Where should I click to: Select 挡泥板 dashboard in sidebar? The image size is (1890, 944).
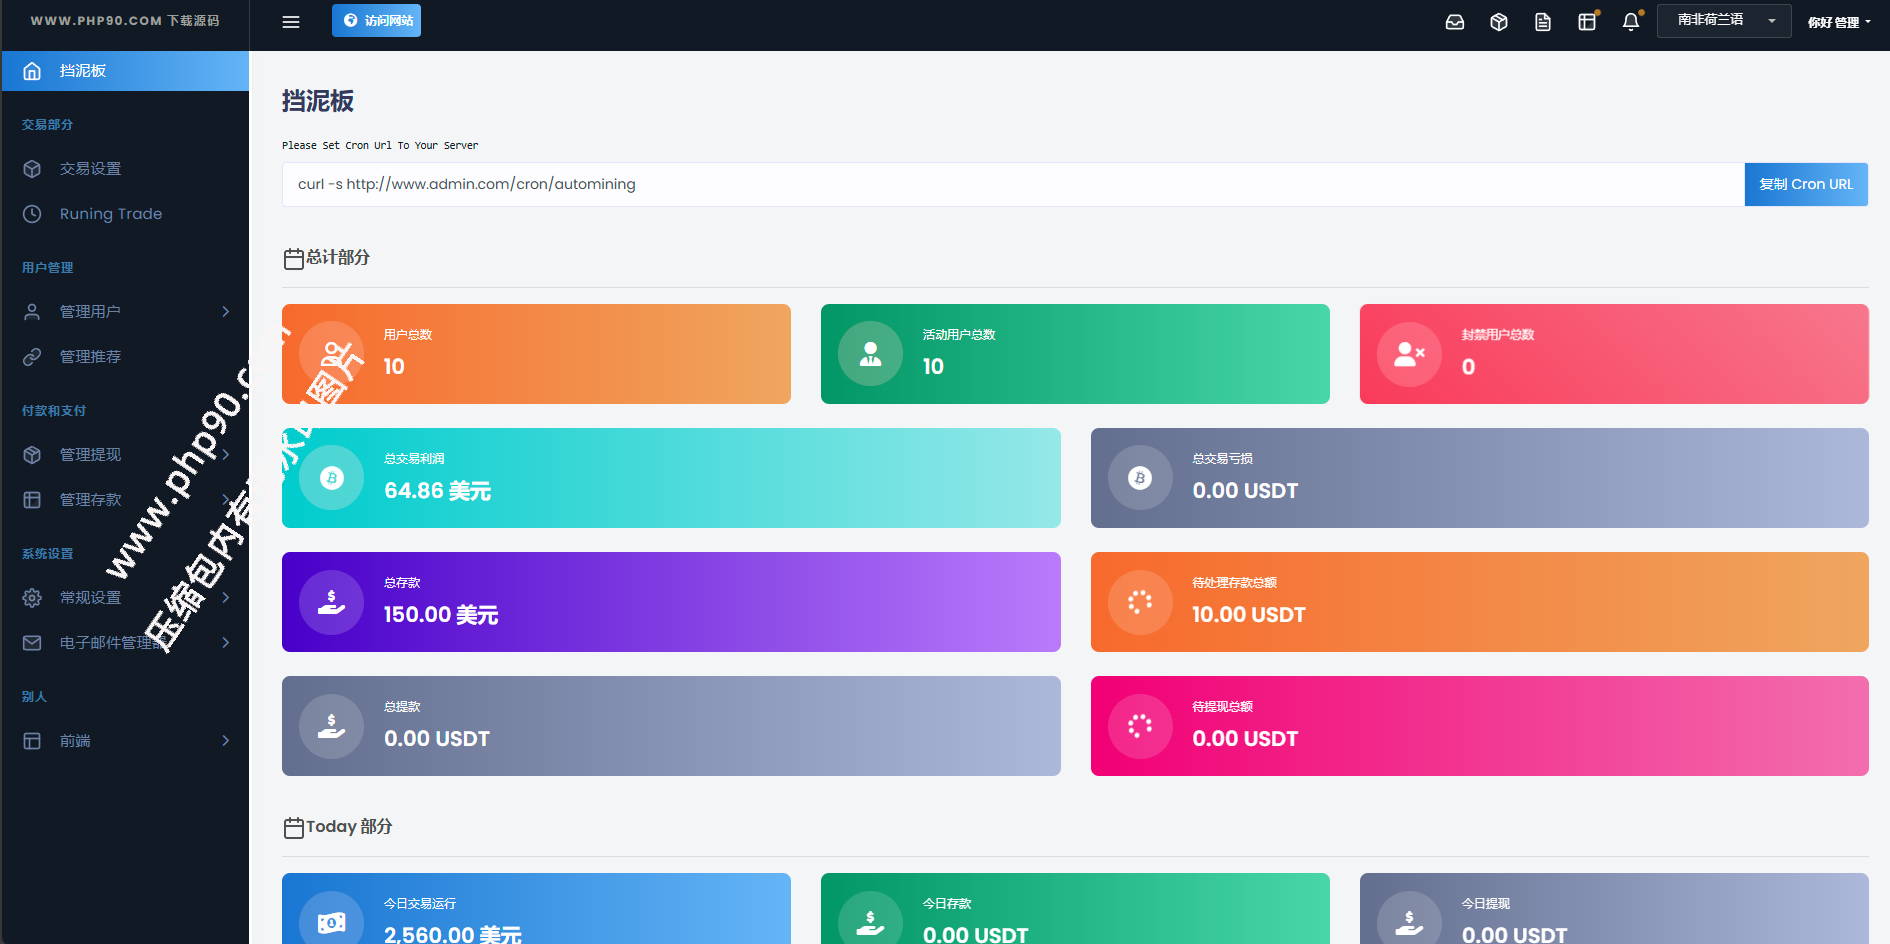[x=125, y=71]
